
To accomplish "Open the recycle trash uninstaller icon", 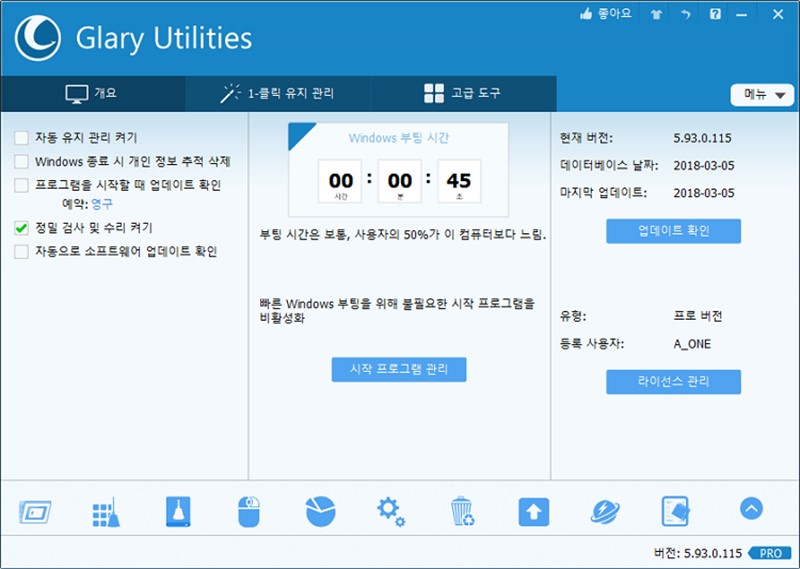I will [x=462, y=511].
